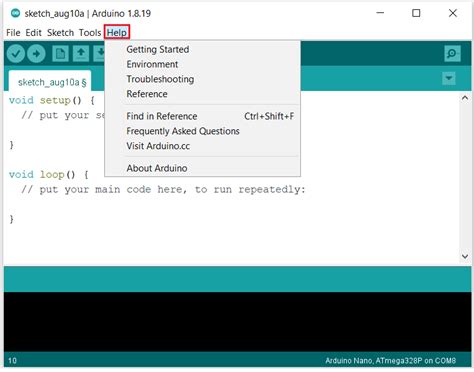This screenshot has height=372, width=474.
Task: Select Getting Started from Help menu
Action: point(203,49)
